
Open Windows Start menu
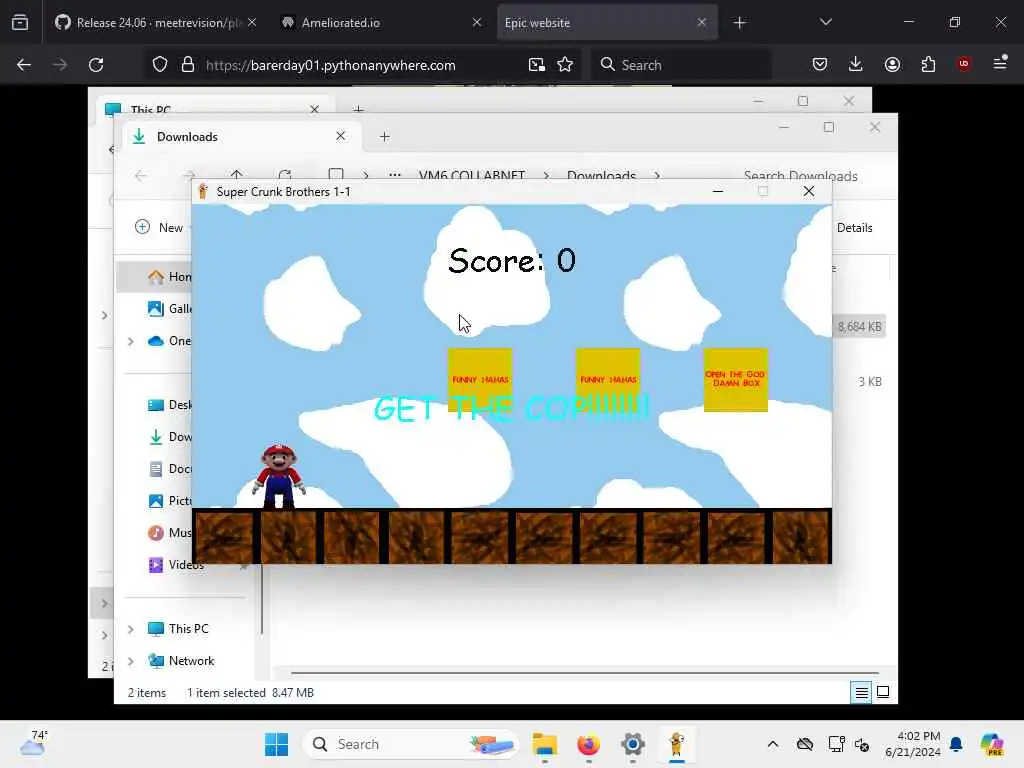point(276,744)
